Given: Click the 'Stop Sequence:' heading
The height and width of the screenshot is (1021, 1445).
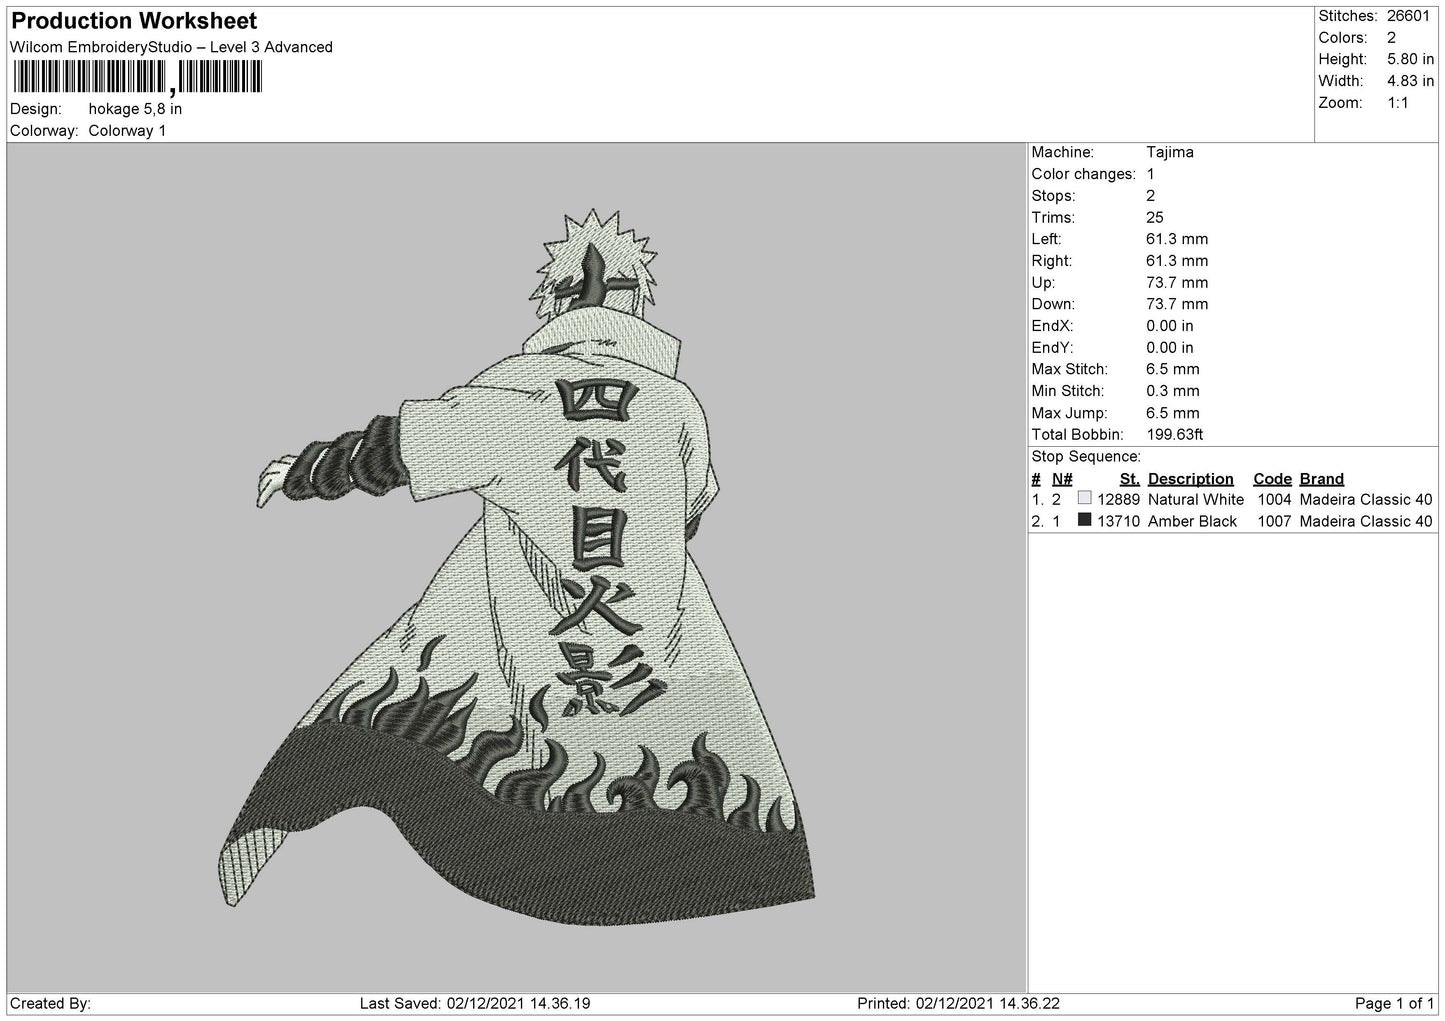Looking at the screenshot, I should [x=1086, y=457].
